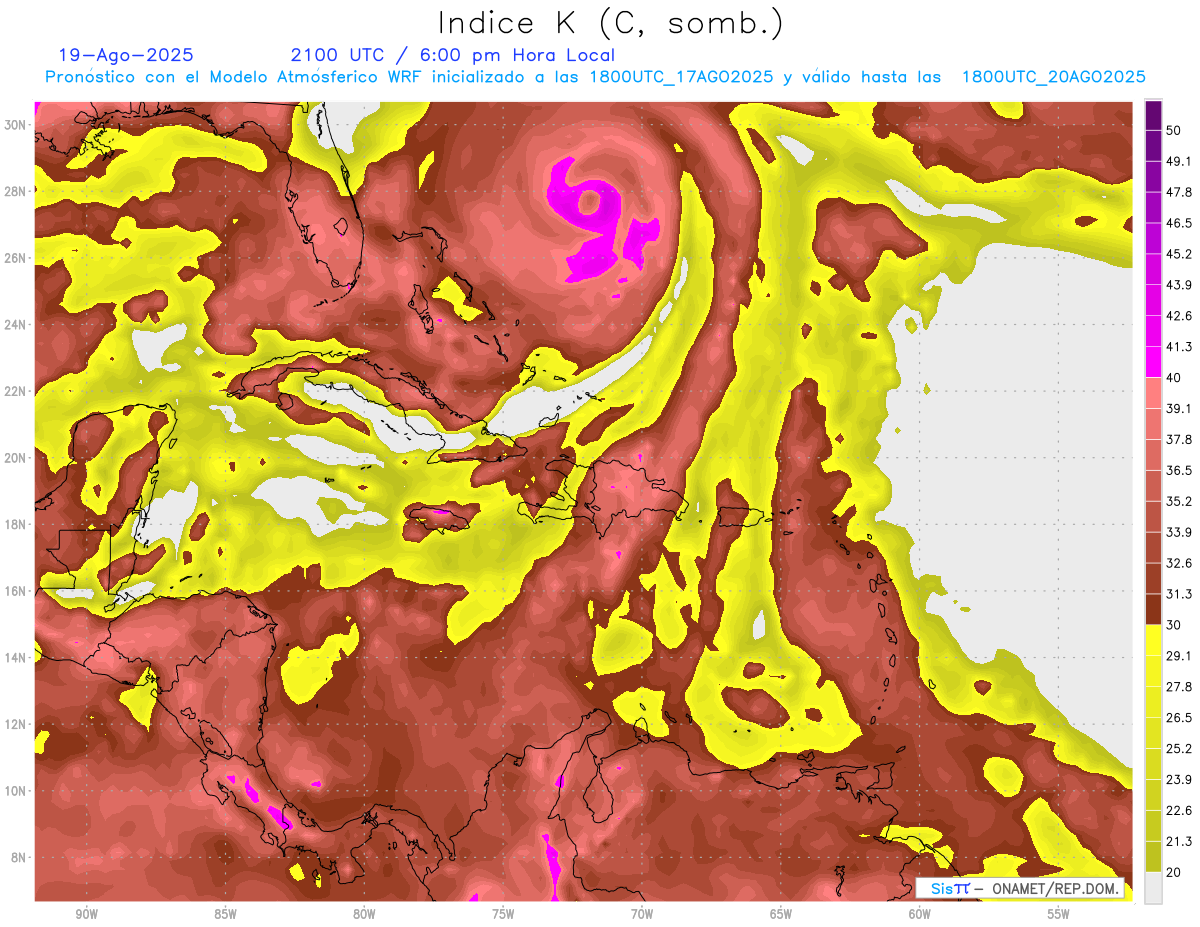Click the latitude label "18N"
This screenshot has height=927, width=1200.
[x=15, y=525]
